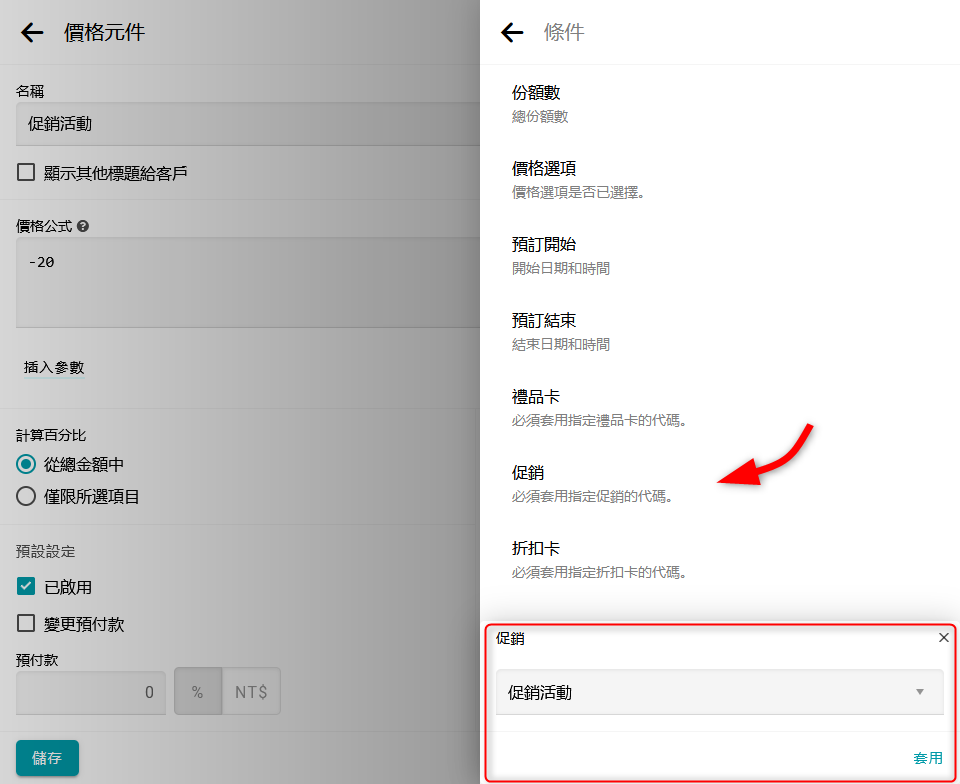Click the 插入參數 link

tap(54, 368)
